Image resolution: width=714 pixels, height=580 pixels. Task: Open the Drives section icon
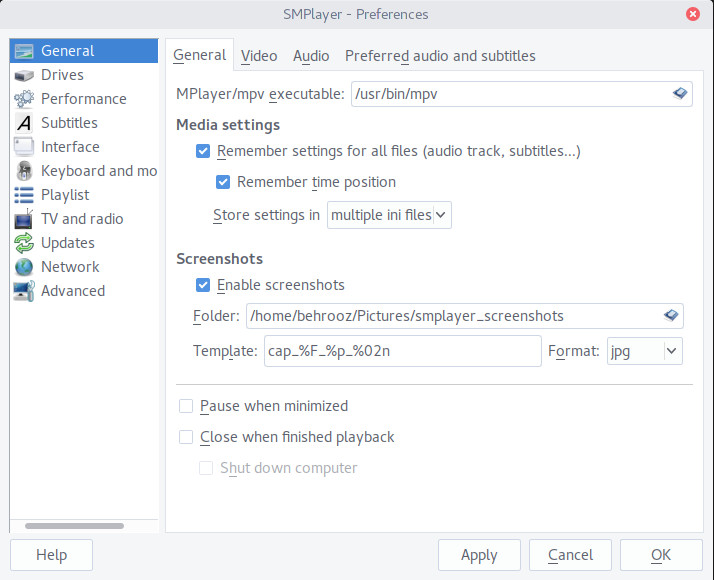click(x=24, y=75)
